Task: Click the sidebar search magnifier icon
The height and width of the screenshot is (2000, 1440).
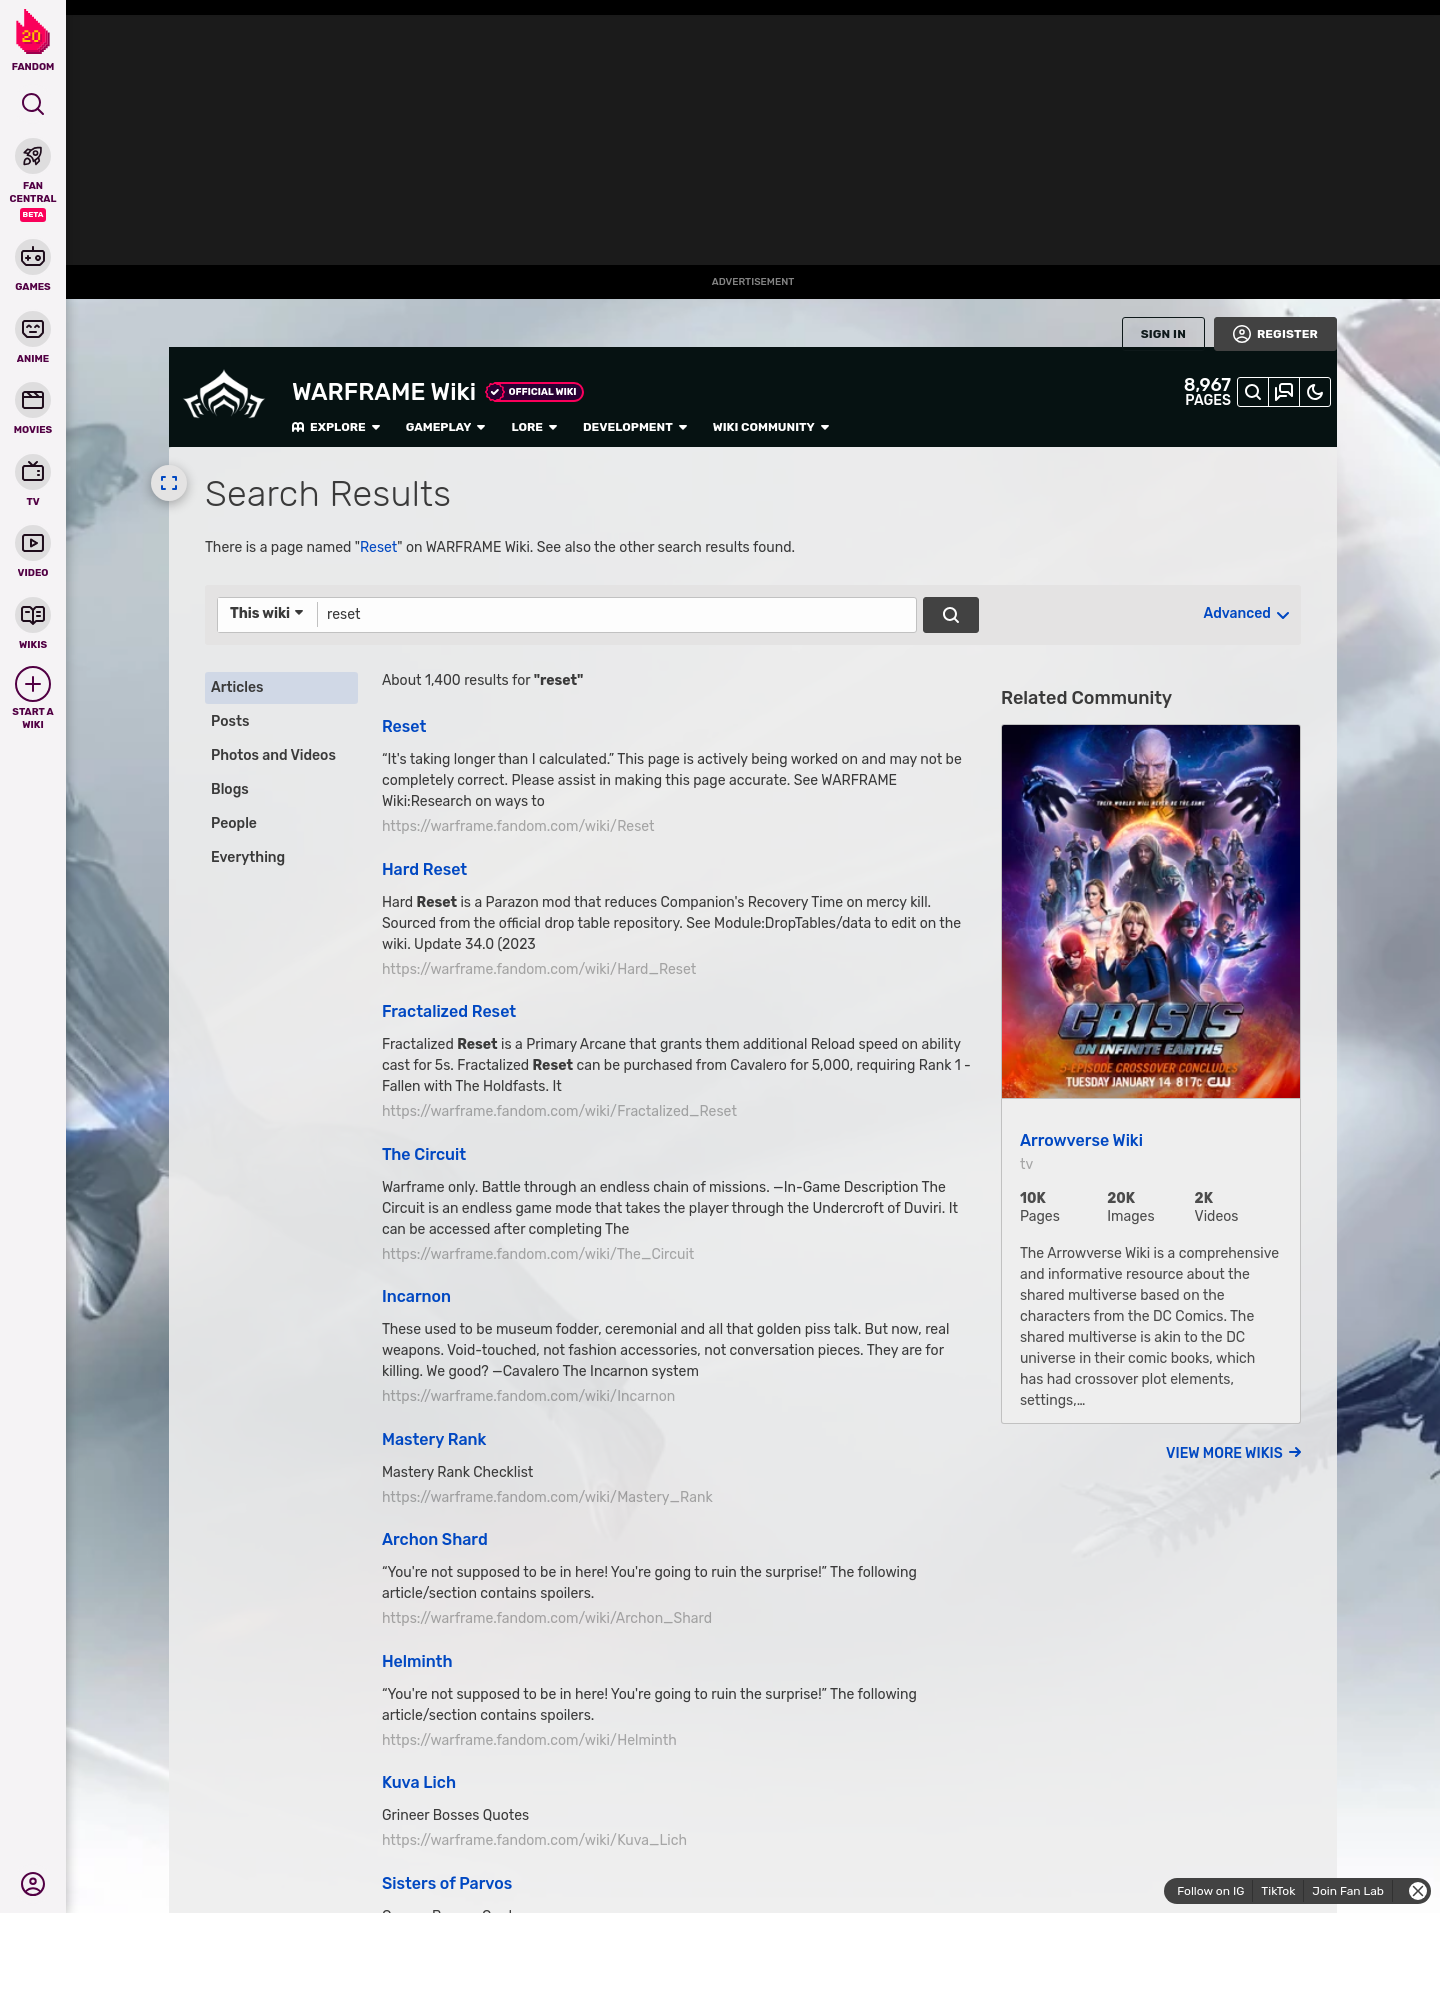Action: 33,104
